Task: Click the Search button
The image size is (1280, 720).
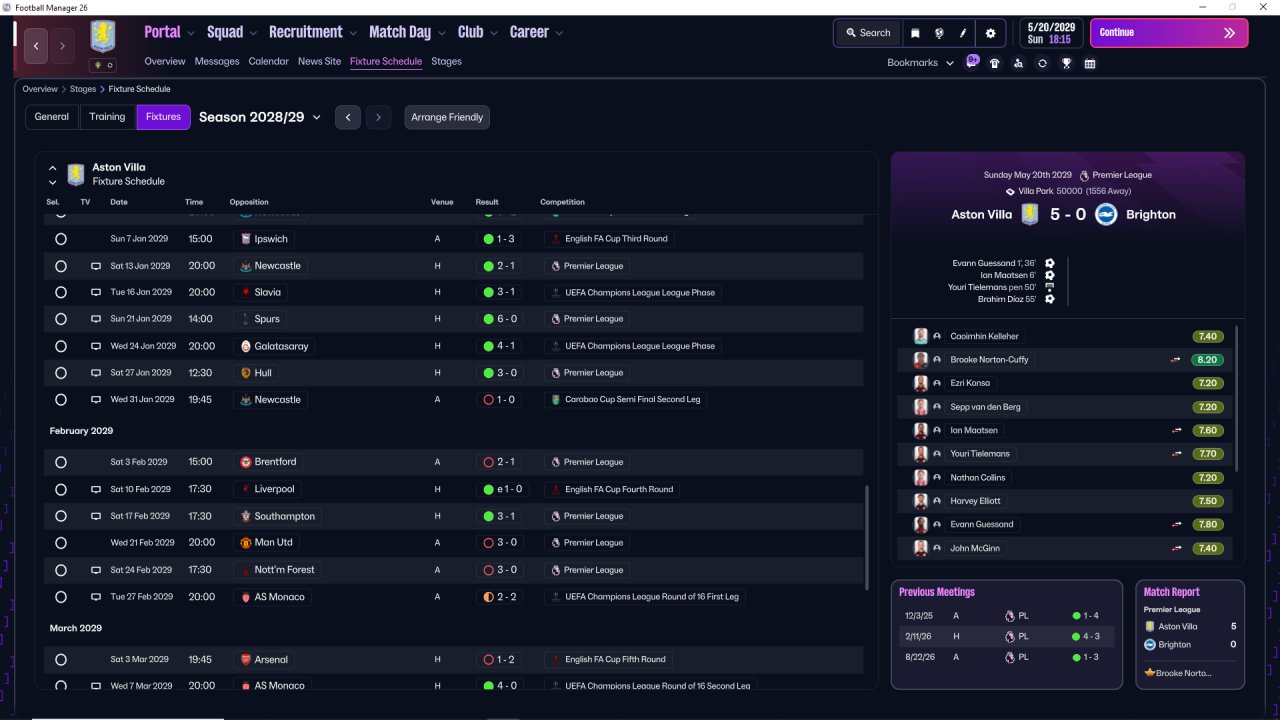Action: pos(866,33)
